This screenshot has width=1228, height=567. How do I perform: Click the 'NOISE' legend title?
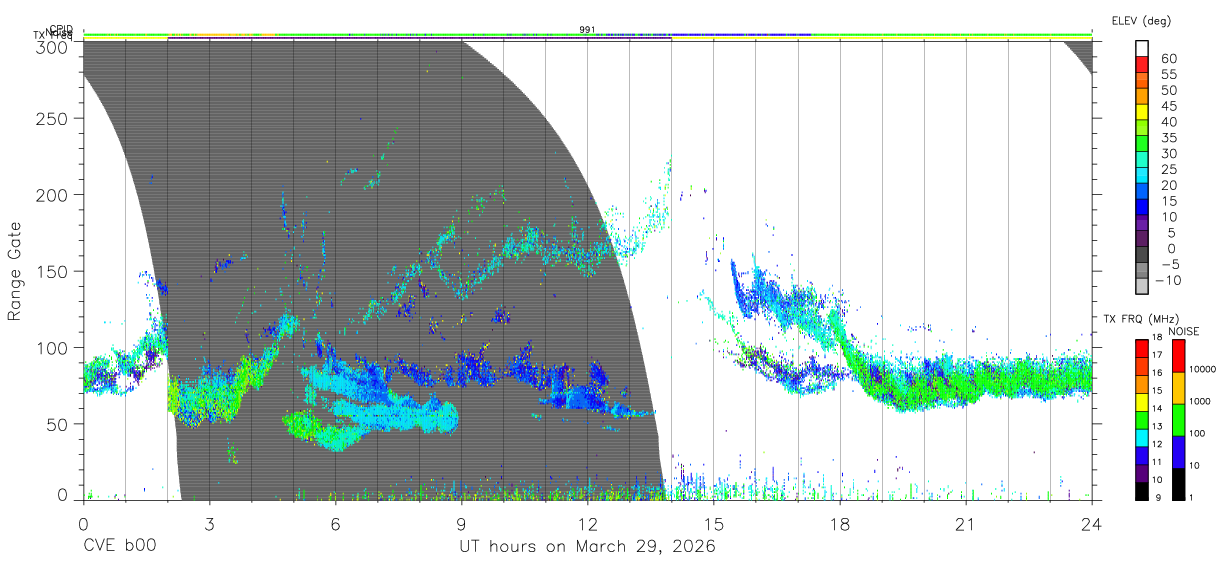pos(1184,331)
